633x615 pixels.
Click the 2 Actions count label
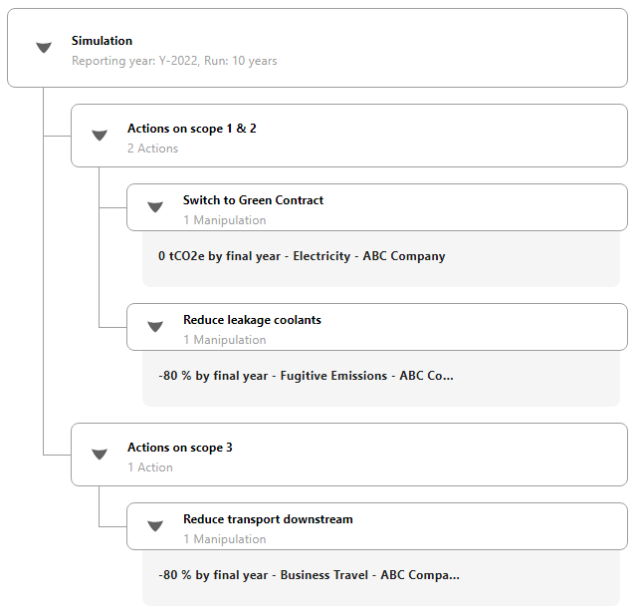pos(153,148)
